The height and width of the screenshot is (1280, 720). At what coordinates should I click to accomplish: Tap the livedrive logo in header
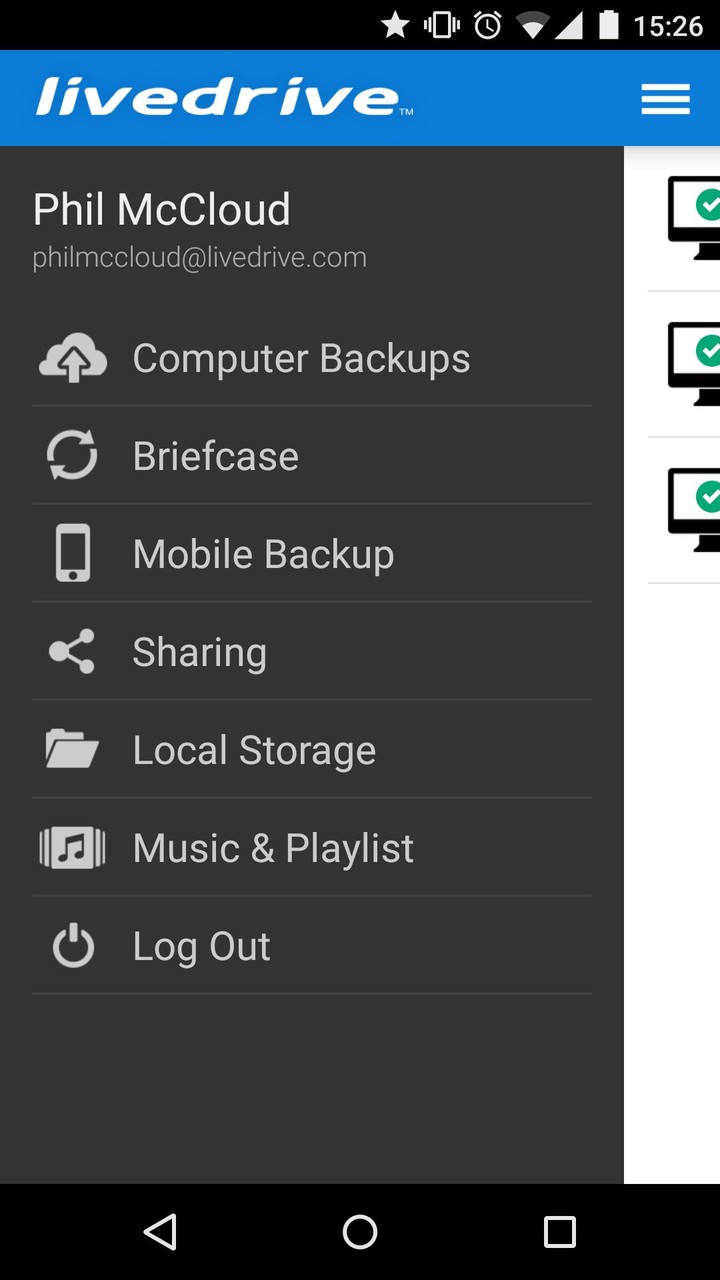click(x=224, y=98)
